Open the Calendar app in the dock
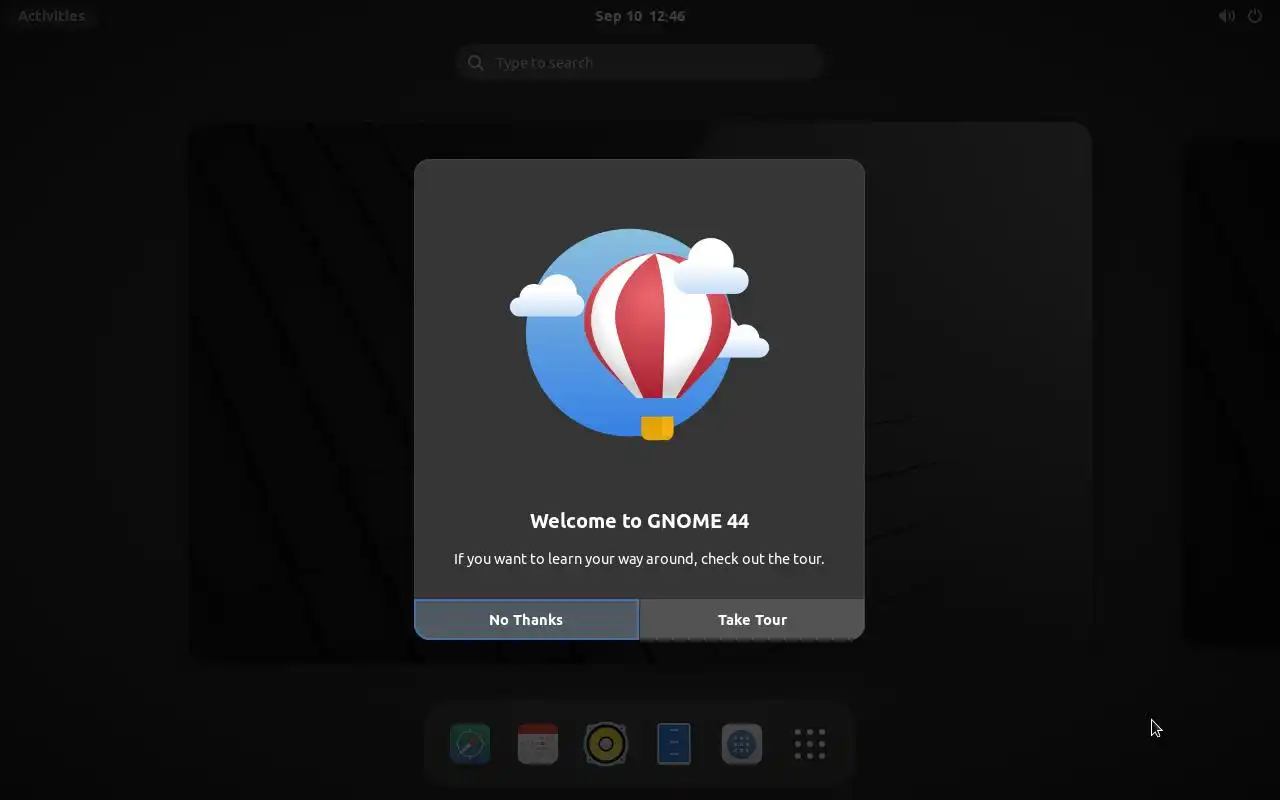 pos(538,744)
